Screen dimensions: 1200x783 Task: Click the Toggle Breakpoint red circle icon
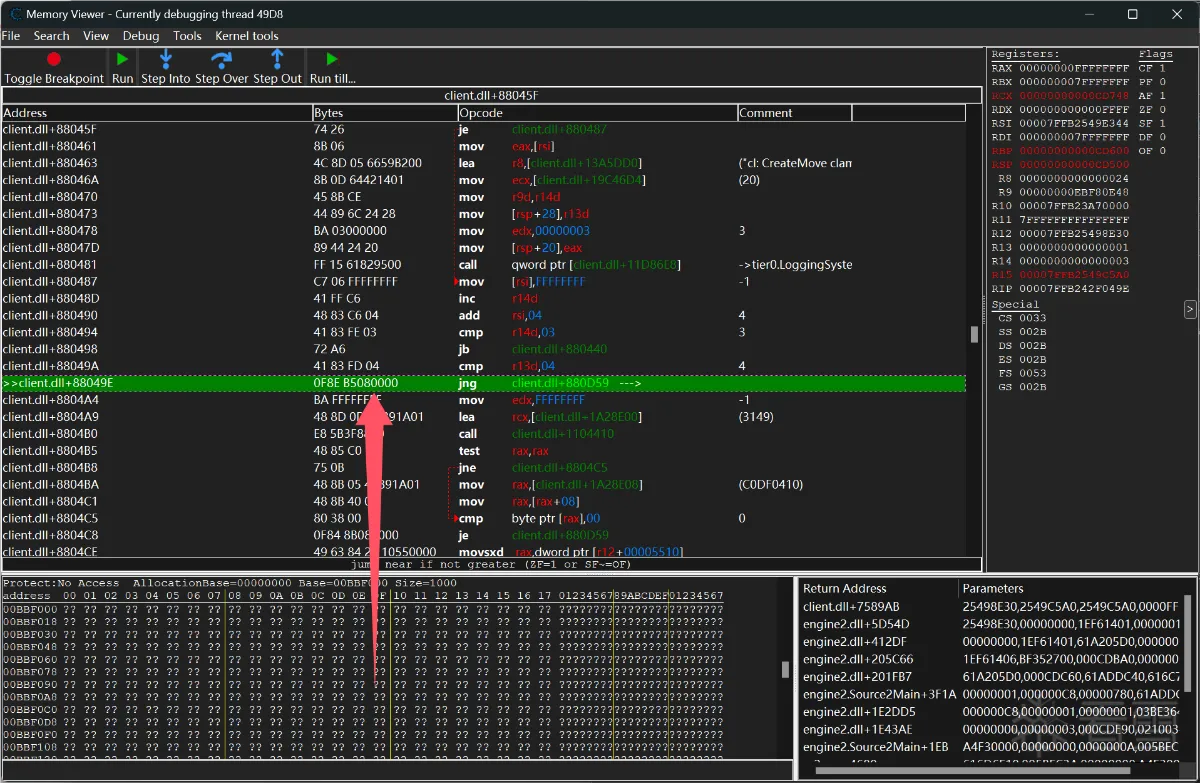(x=54, y=60)
